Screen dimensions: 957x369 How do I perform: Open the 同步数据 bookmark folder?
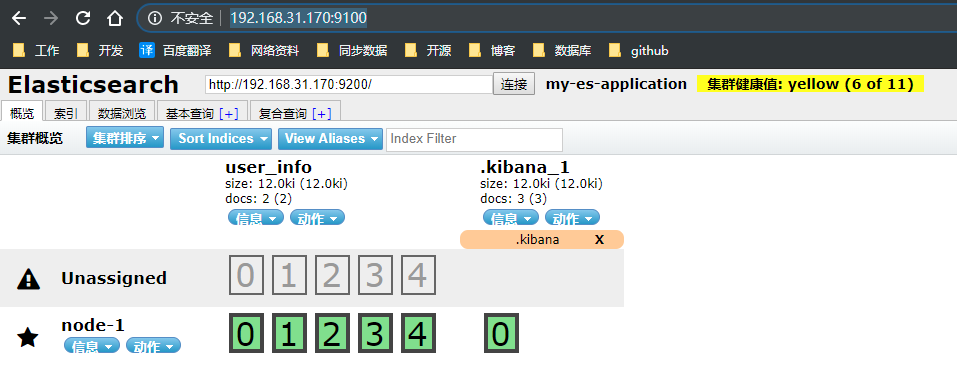[352, 51]
